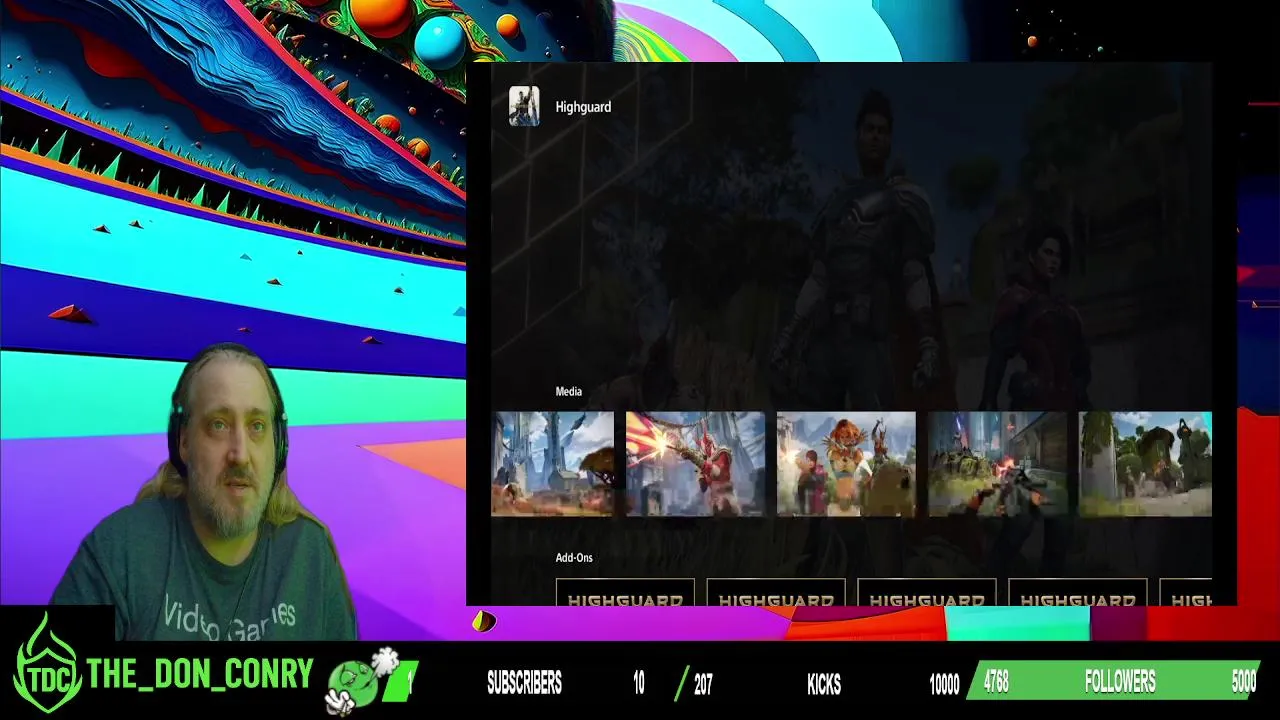This screenshot has width=1280, height=720.
Task: Click the 5000 followers goal value
Action: [x=1243, y=682]
